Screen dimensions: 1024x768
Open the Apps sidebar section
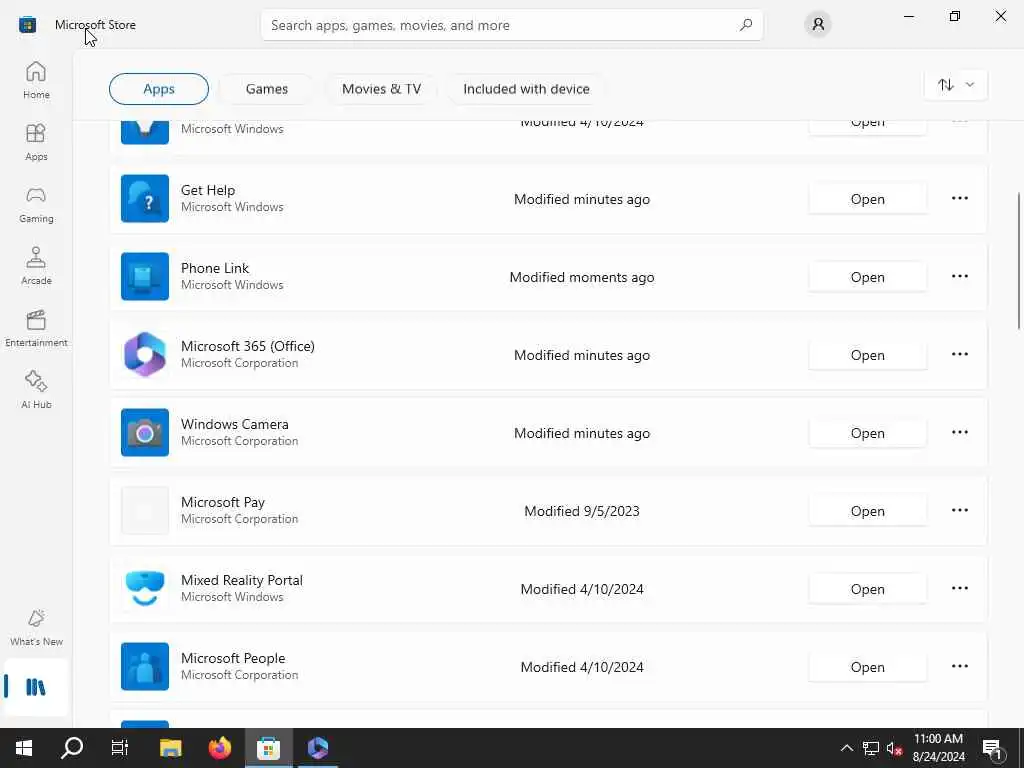click(36, 142)
